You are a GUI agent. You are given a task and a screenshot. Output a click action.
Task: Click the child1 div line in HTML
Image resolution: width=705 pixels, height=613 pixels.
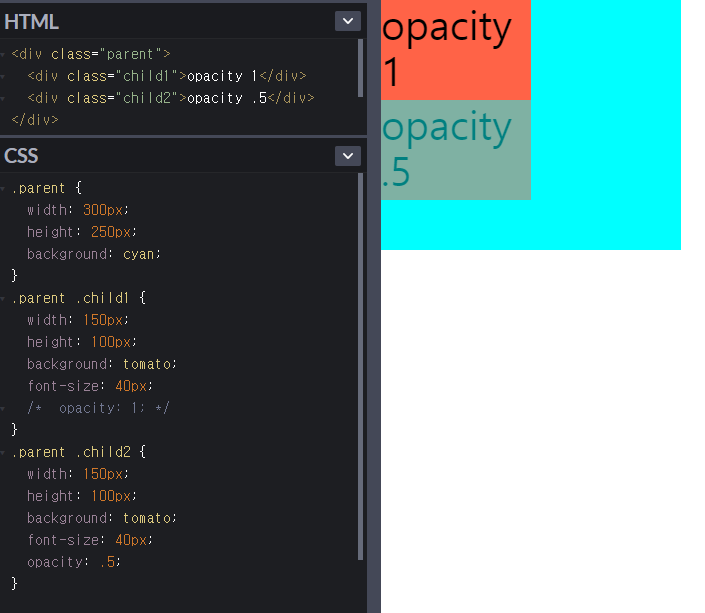[x=167, y=76]
